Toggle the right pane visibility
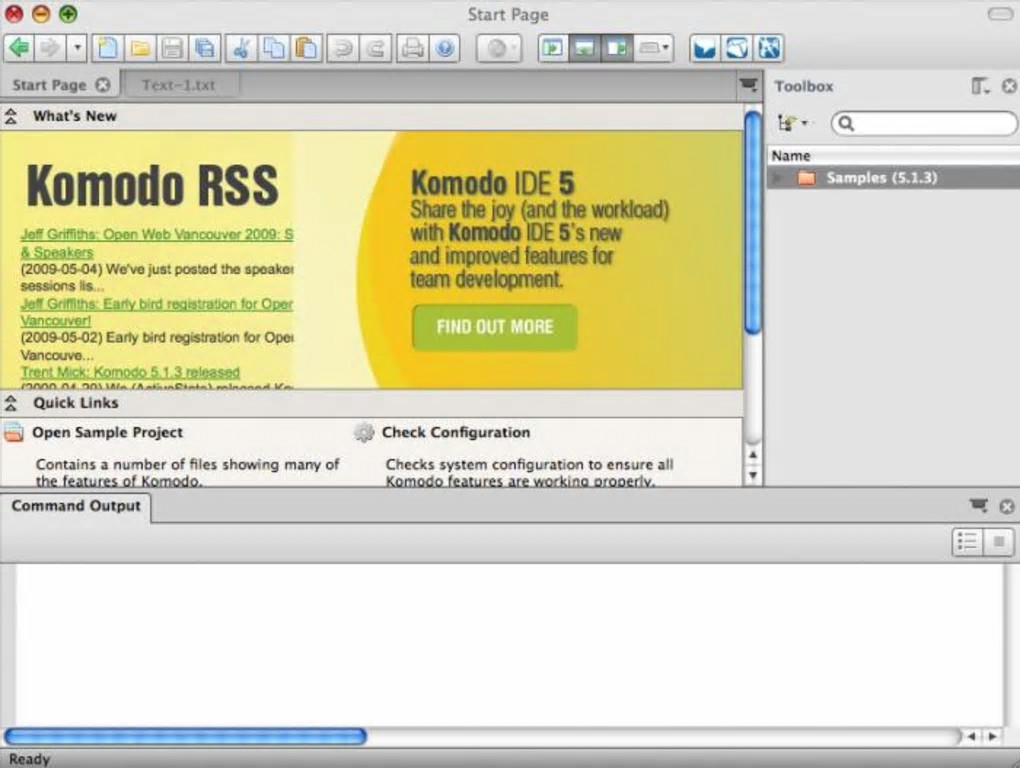The image size is (1020, 768). tap(616, 48)
